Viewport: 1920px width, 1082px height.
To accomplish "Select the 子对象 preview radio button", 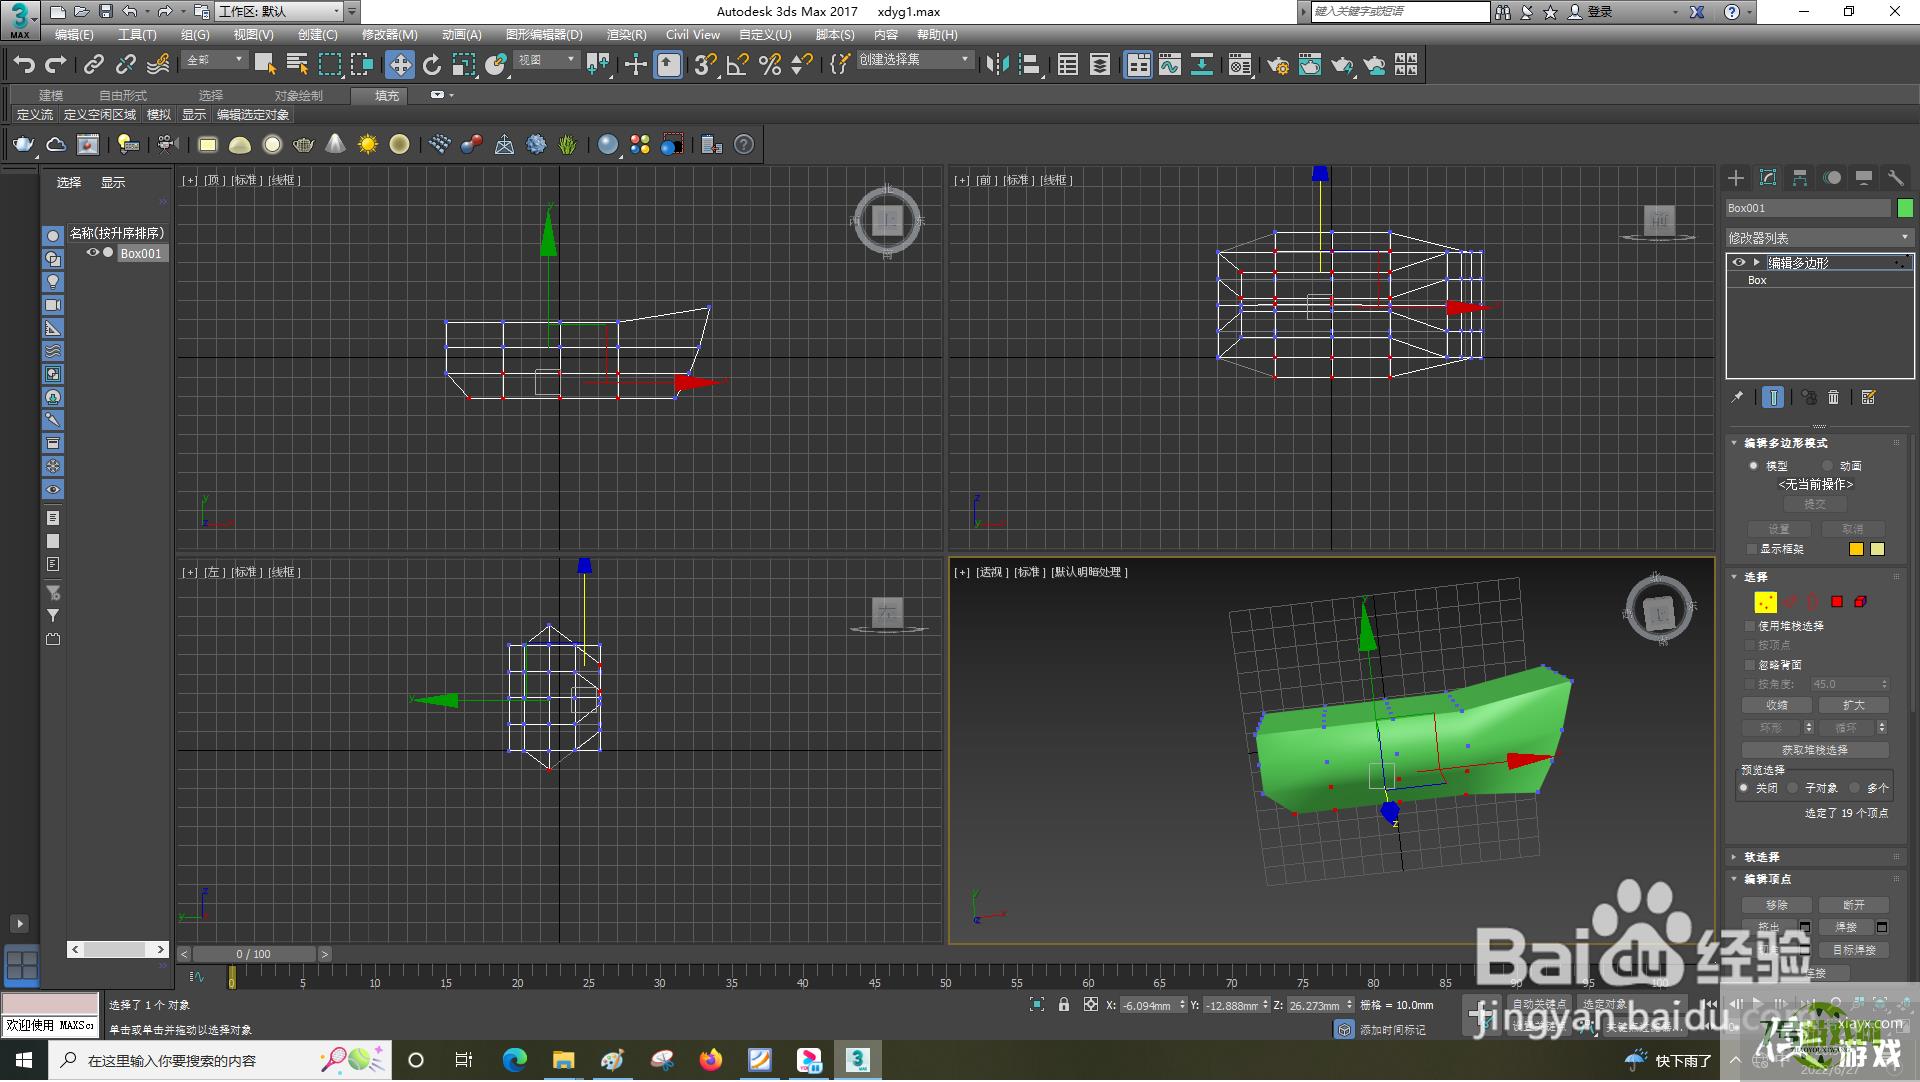I will (x=1793, y=788).
